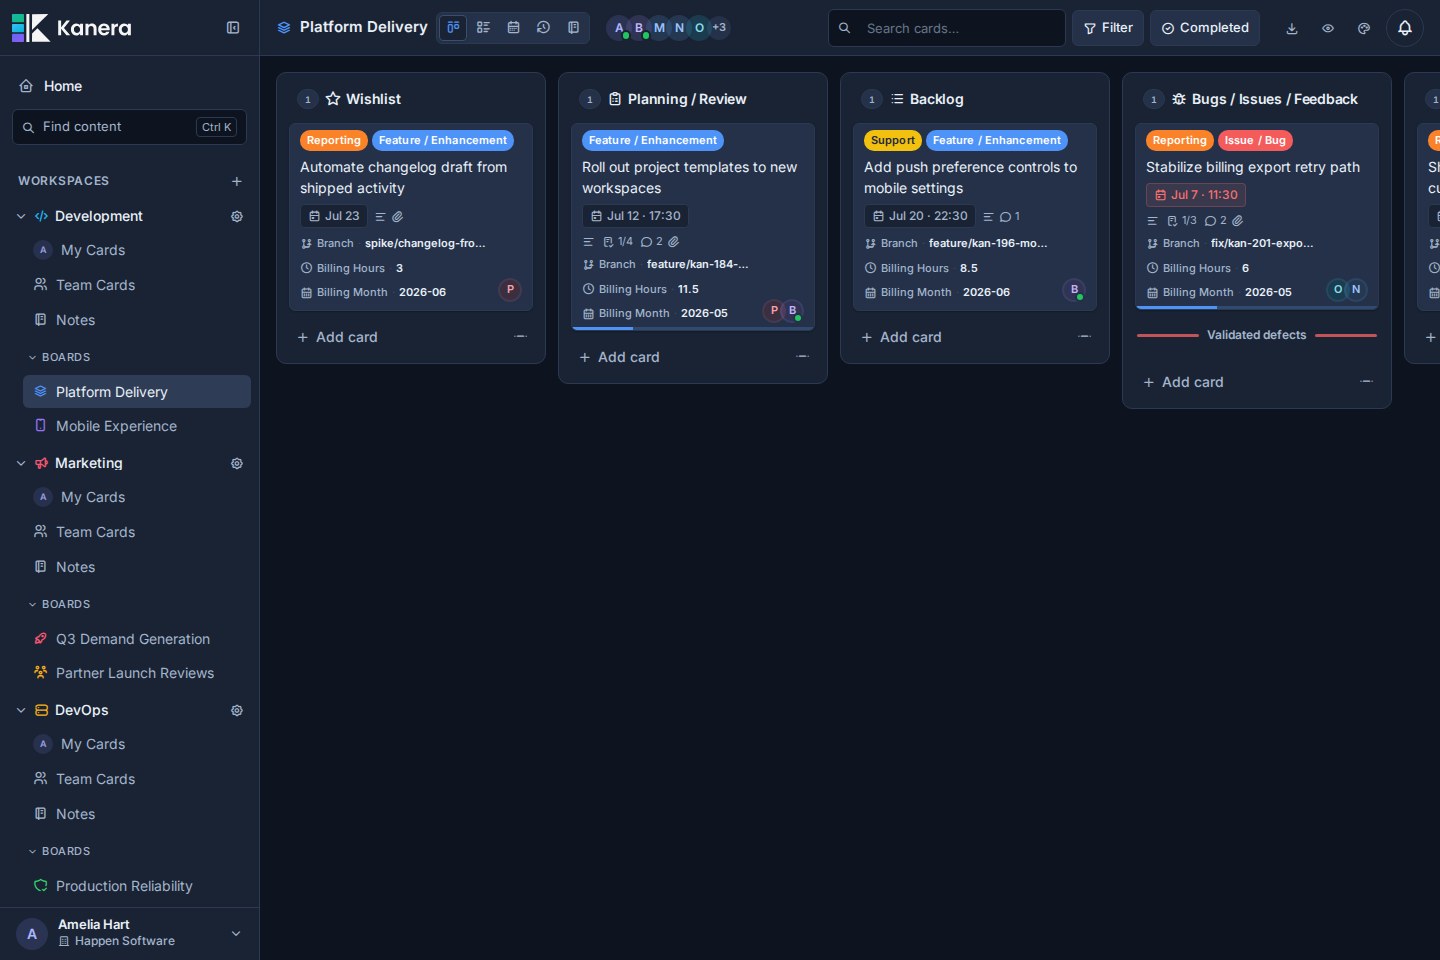Open the theme palette icon
Screen dimensions: 1440x960
pos(1364,29)
